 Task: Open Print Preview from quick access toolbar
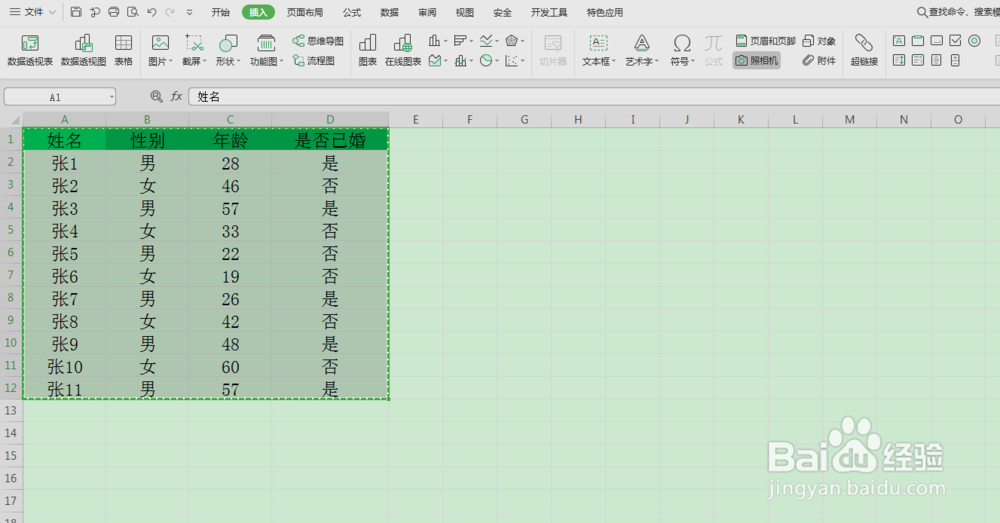[x=133, y=12]
